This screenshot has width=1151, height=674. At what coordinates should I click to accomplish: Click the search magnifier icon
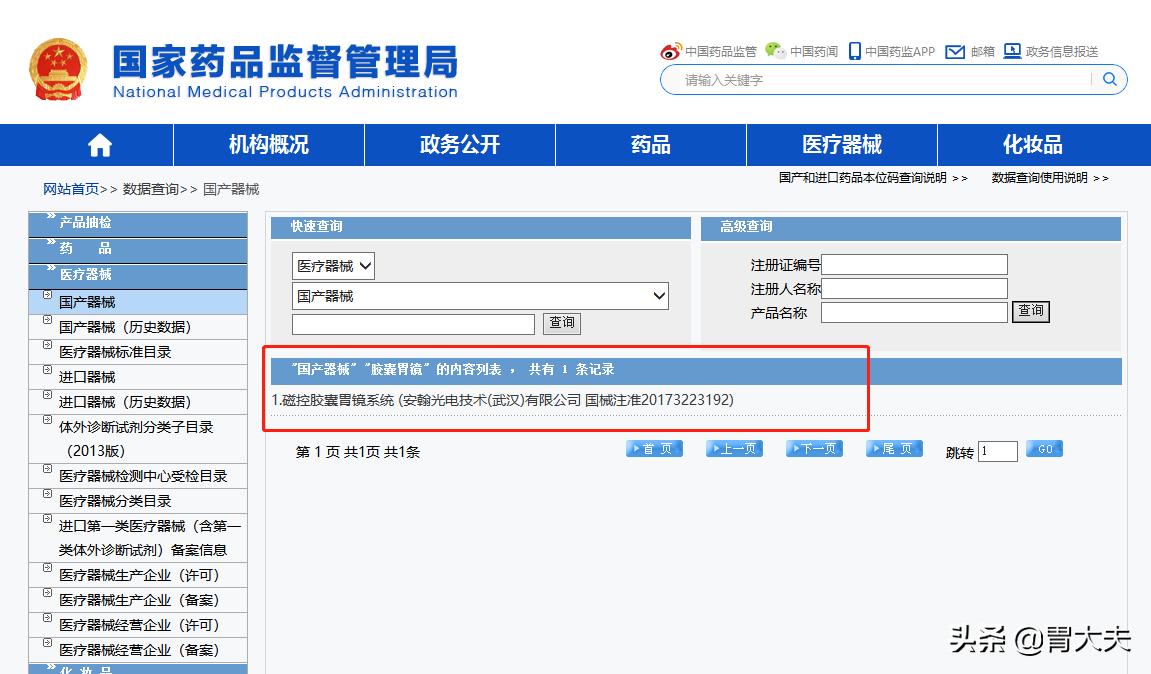click(1109, 79)
